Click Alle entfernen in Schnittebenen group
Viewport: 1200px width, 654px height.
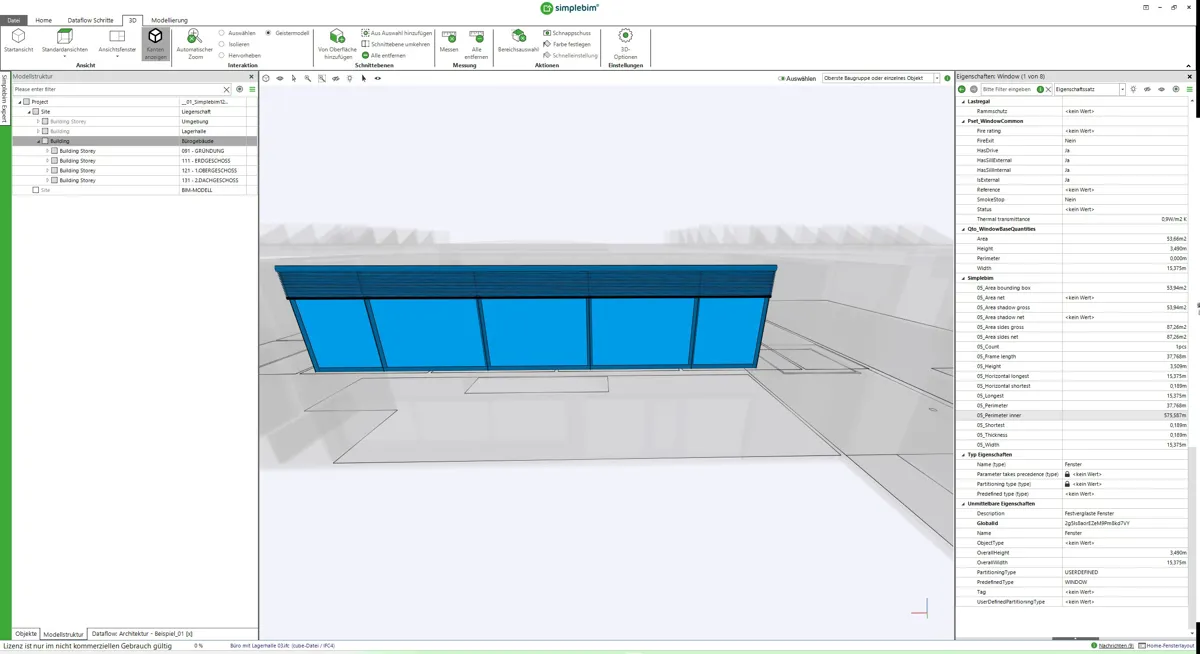tap(384, 56)
